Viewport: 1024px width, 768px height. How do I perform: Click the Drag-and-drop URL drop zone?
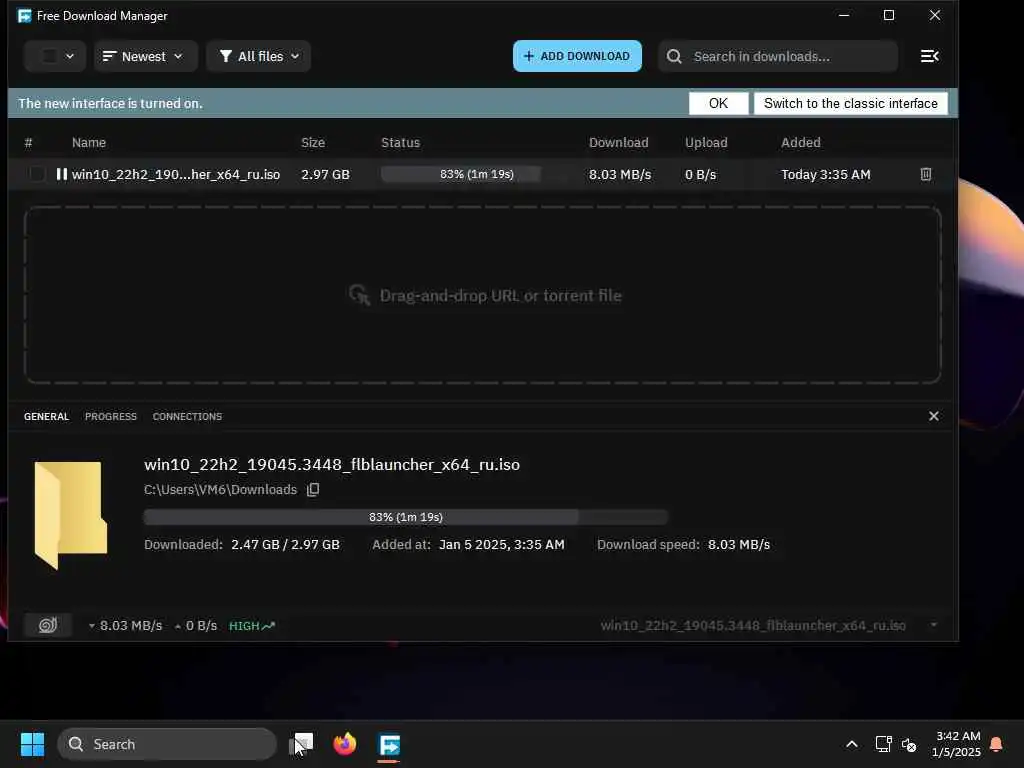tap(483, 295)
